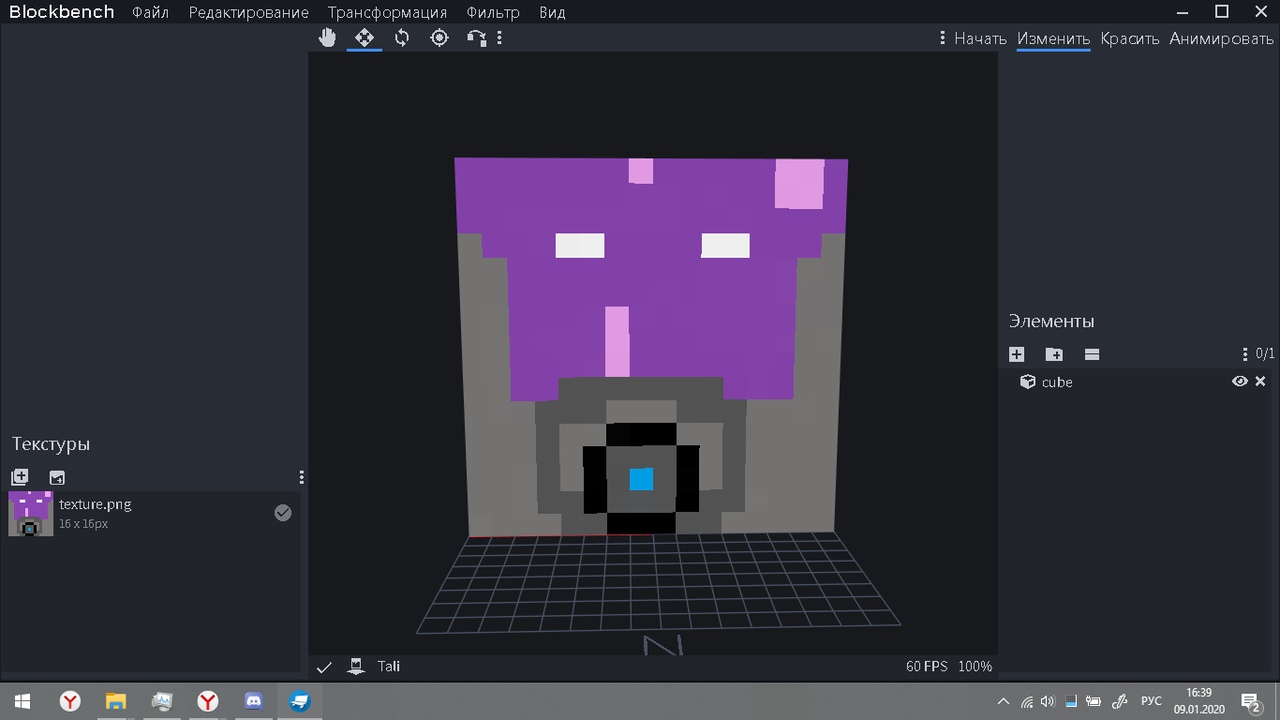Open the Текстуры panel three-dots menu
Viewport: 1280px width, 720px height.
coord(301,478)
